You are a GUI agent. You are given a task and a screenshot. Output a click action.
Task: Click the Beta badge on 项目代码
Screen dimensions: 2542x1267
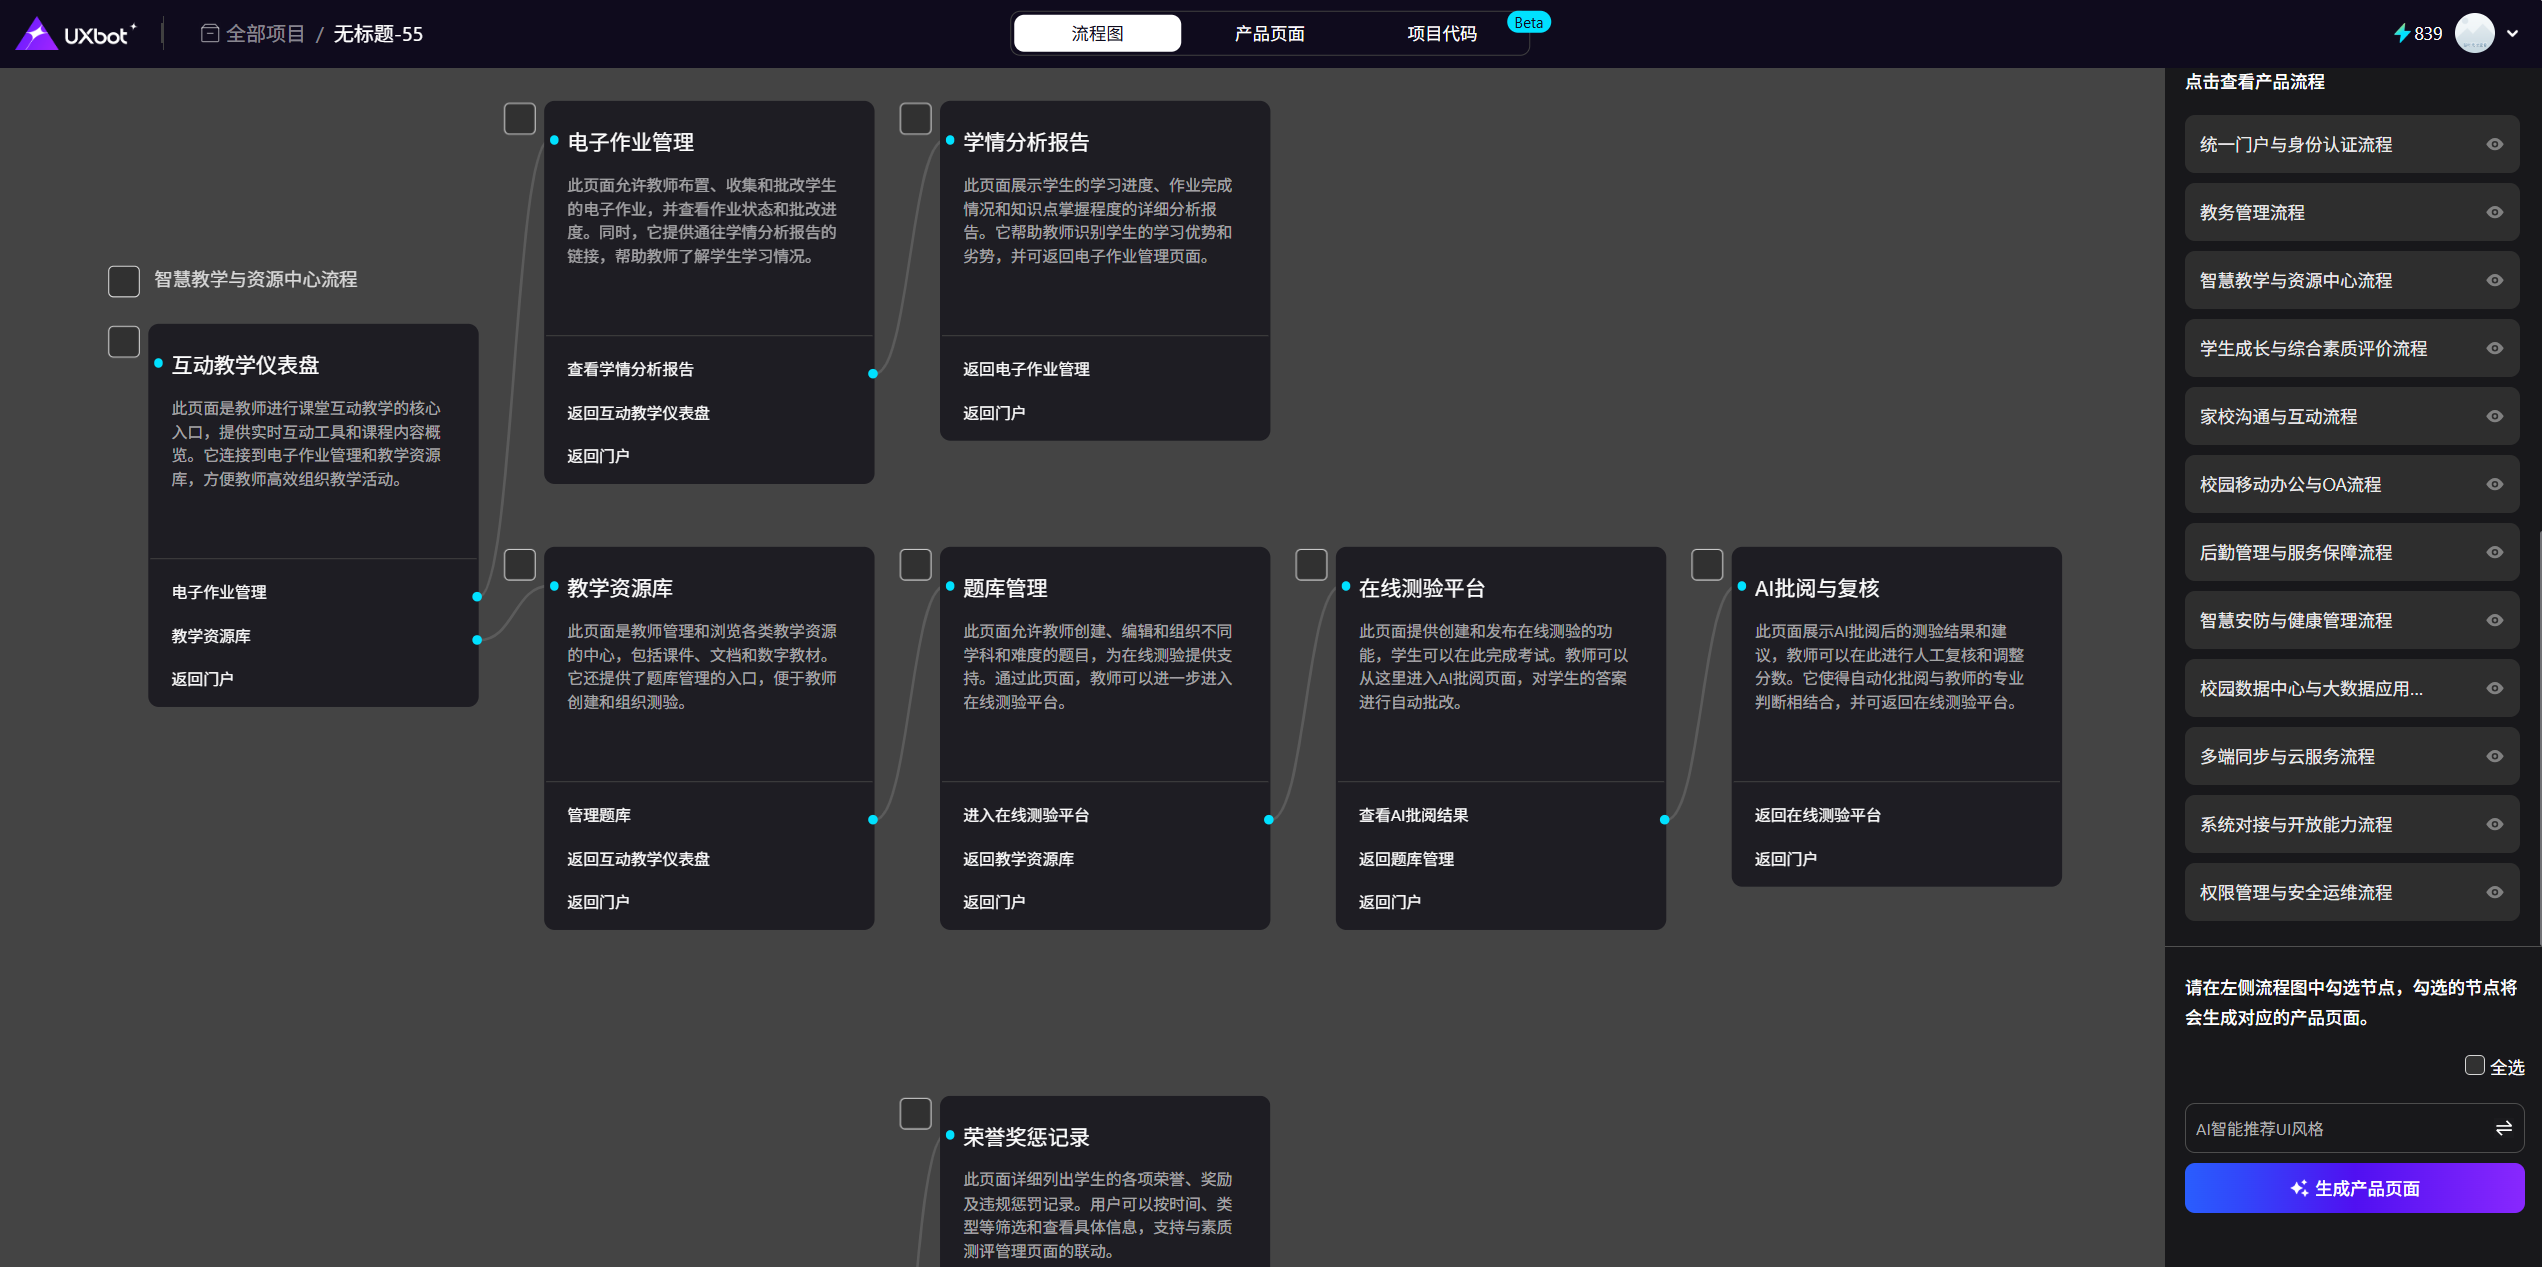tap(1528, 22)
